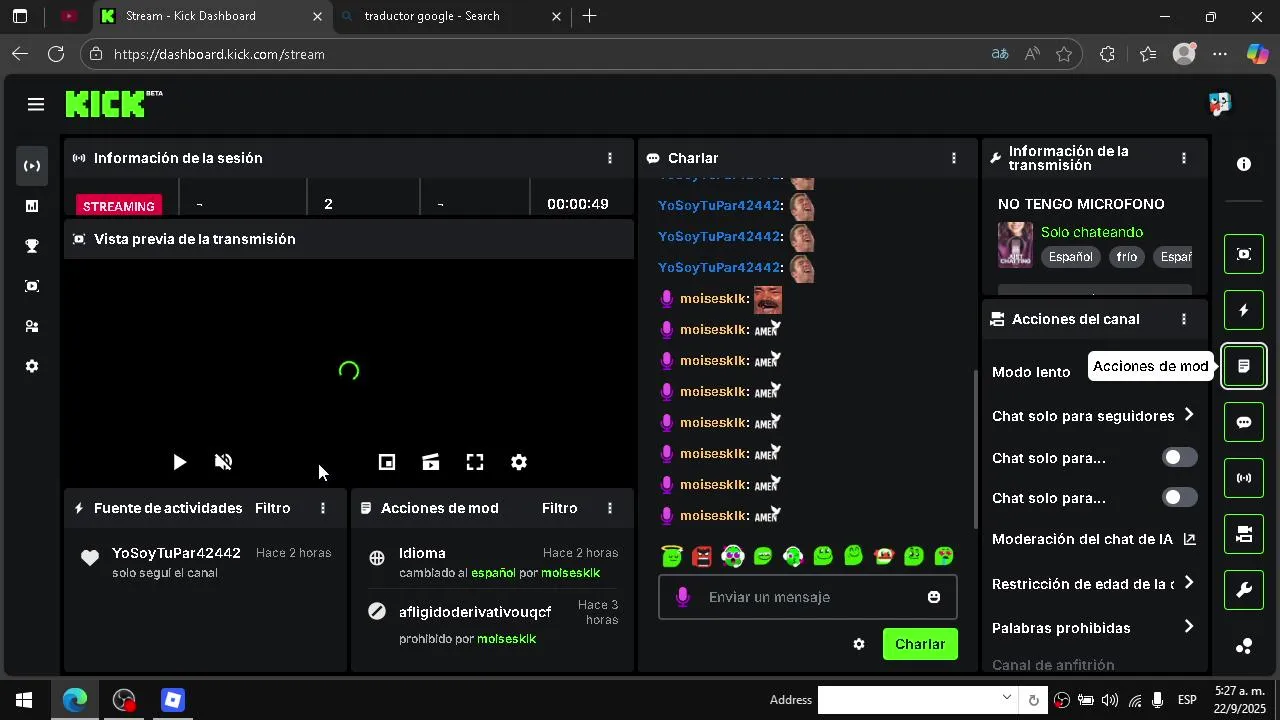
Task: Enable the switch just above Moderación del chat de IA
Action: [1179, 497]
